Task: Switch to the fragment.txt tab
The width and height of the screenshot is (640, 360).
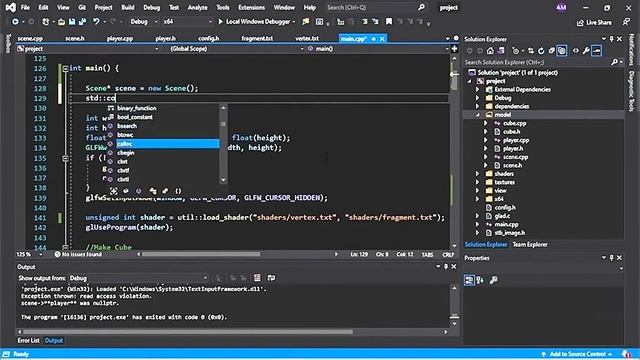Action: (257, 38)
